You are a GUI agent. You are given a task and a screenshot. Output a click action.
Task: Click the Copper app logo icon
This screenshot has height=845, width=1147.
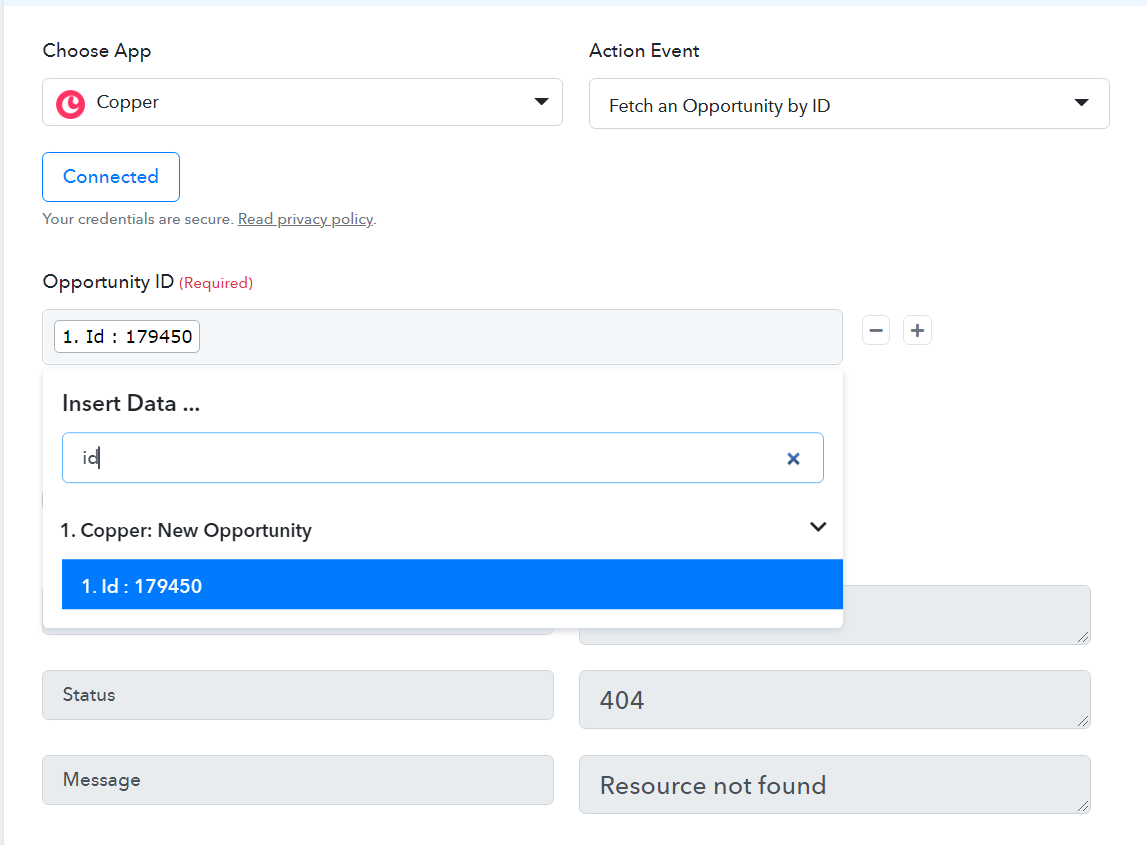(x=71, y=104)
